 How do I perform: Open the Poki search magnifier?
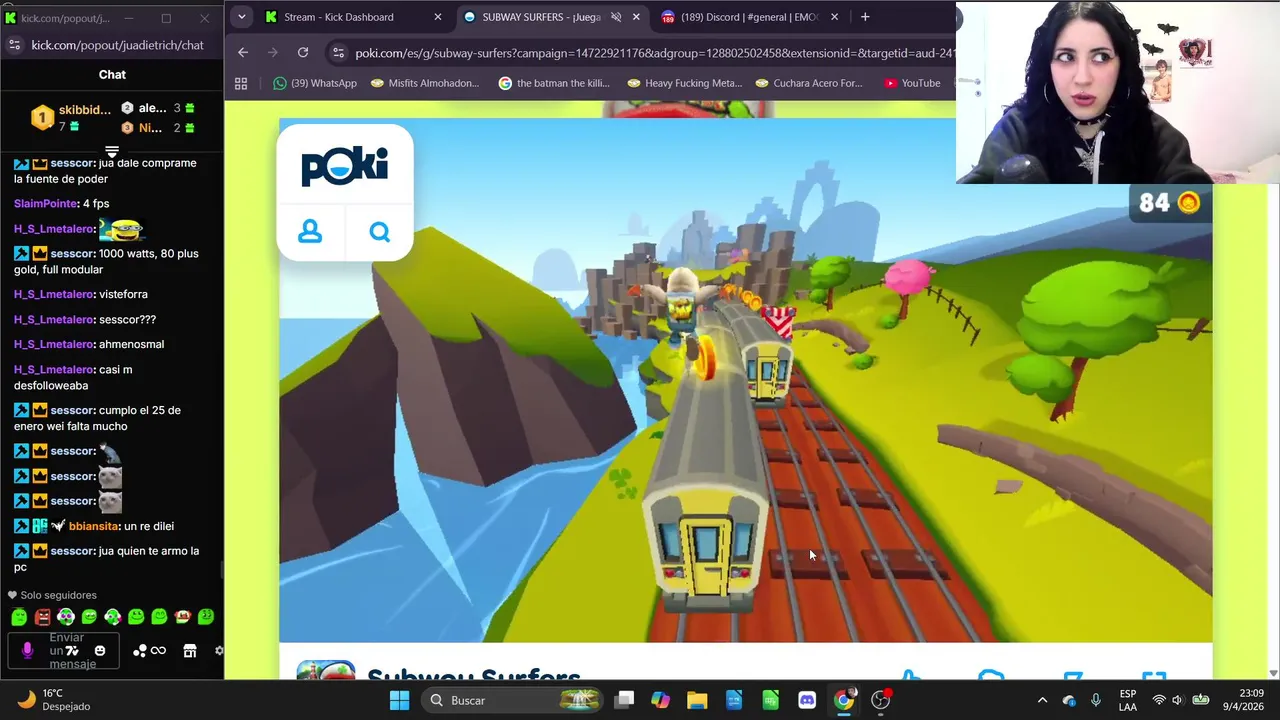379,232
